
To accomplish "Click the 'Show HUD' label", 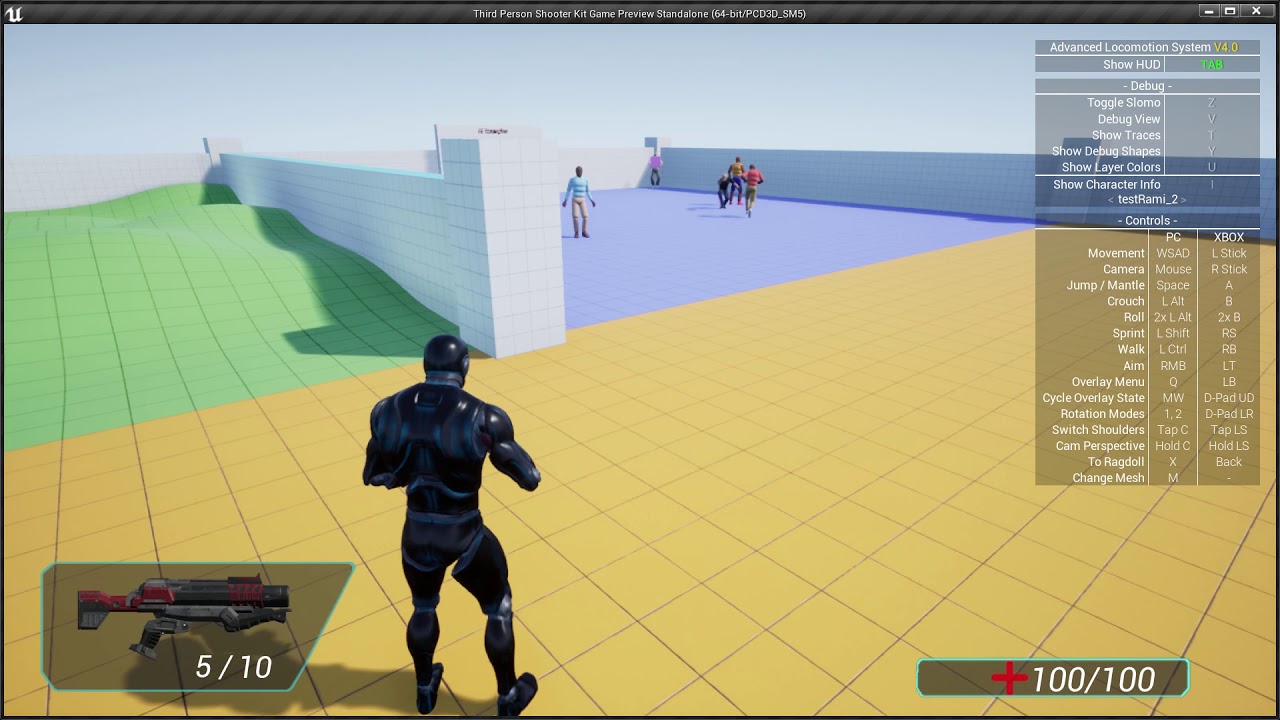I will pyautogui.click(x=1132, y=65).
